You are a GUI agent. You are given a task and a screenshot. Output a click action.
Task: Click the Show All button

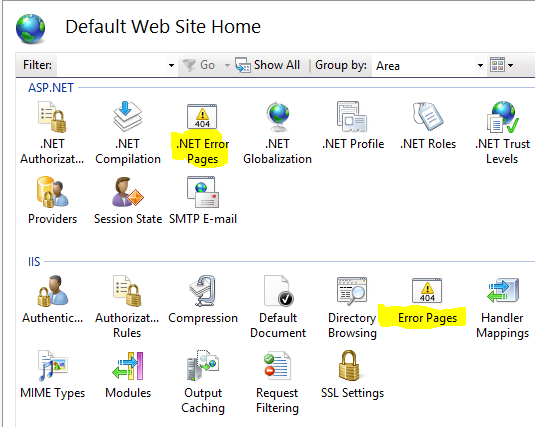268,65
